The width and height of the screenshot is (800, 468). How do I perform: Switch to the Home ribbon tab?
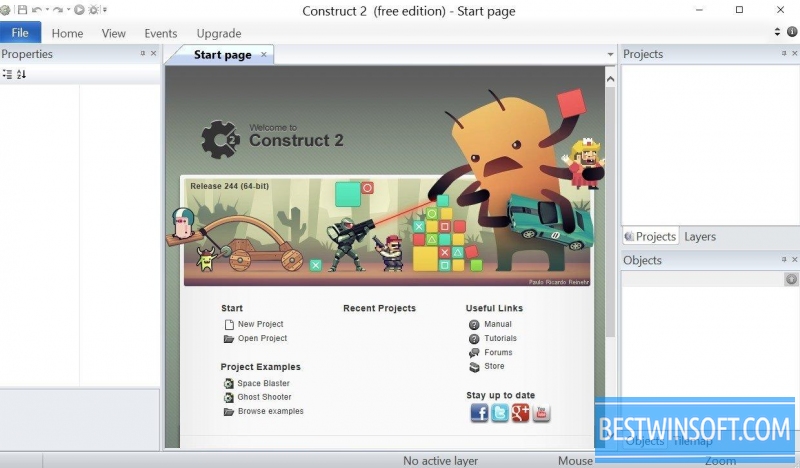(x=67, y=33)
